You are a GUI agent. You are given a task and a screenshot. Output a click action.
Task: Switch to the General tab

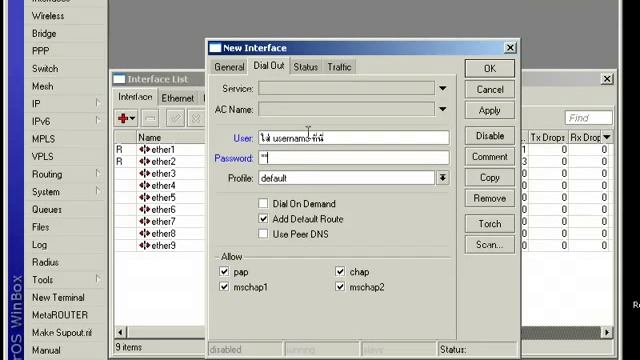click(229, 67)
